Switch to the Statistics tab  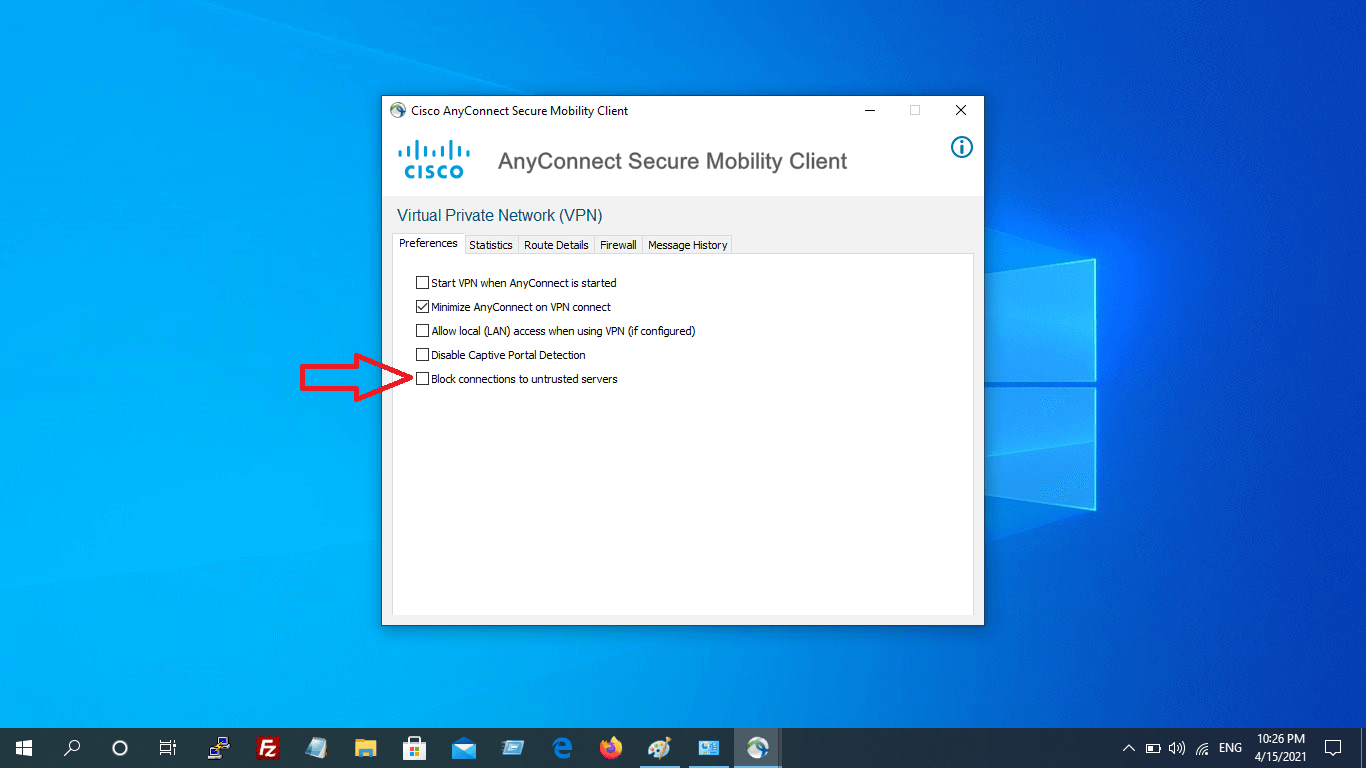click(491, 245)
